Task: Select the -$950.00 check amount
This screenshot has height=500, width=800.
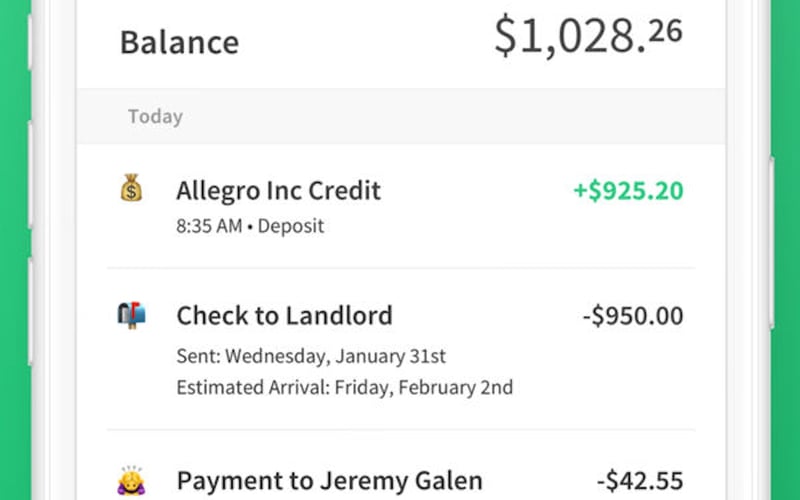Action: [x=632, y=316]
